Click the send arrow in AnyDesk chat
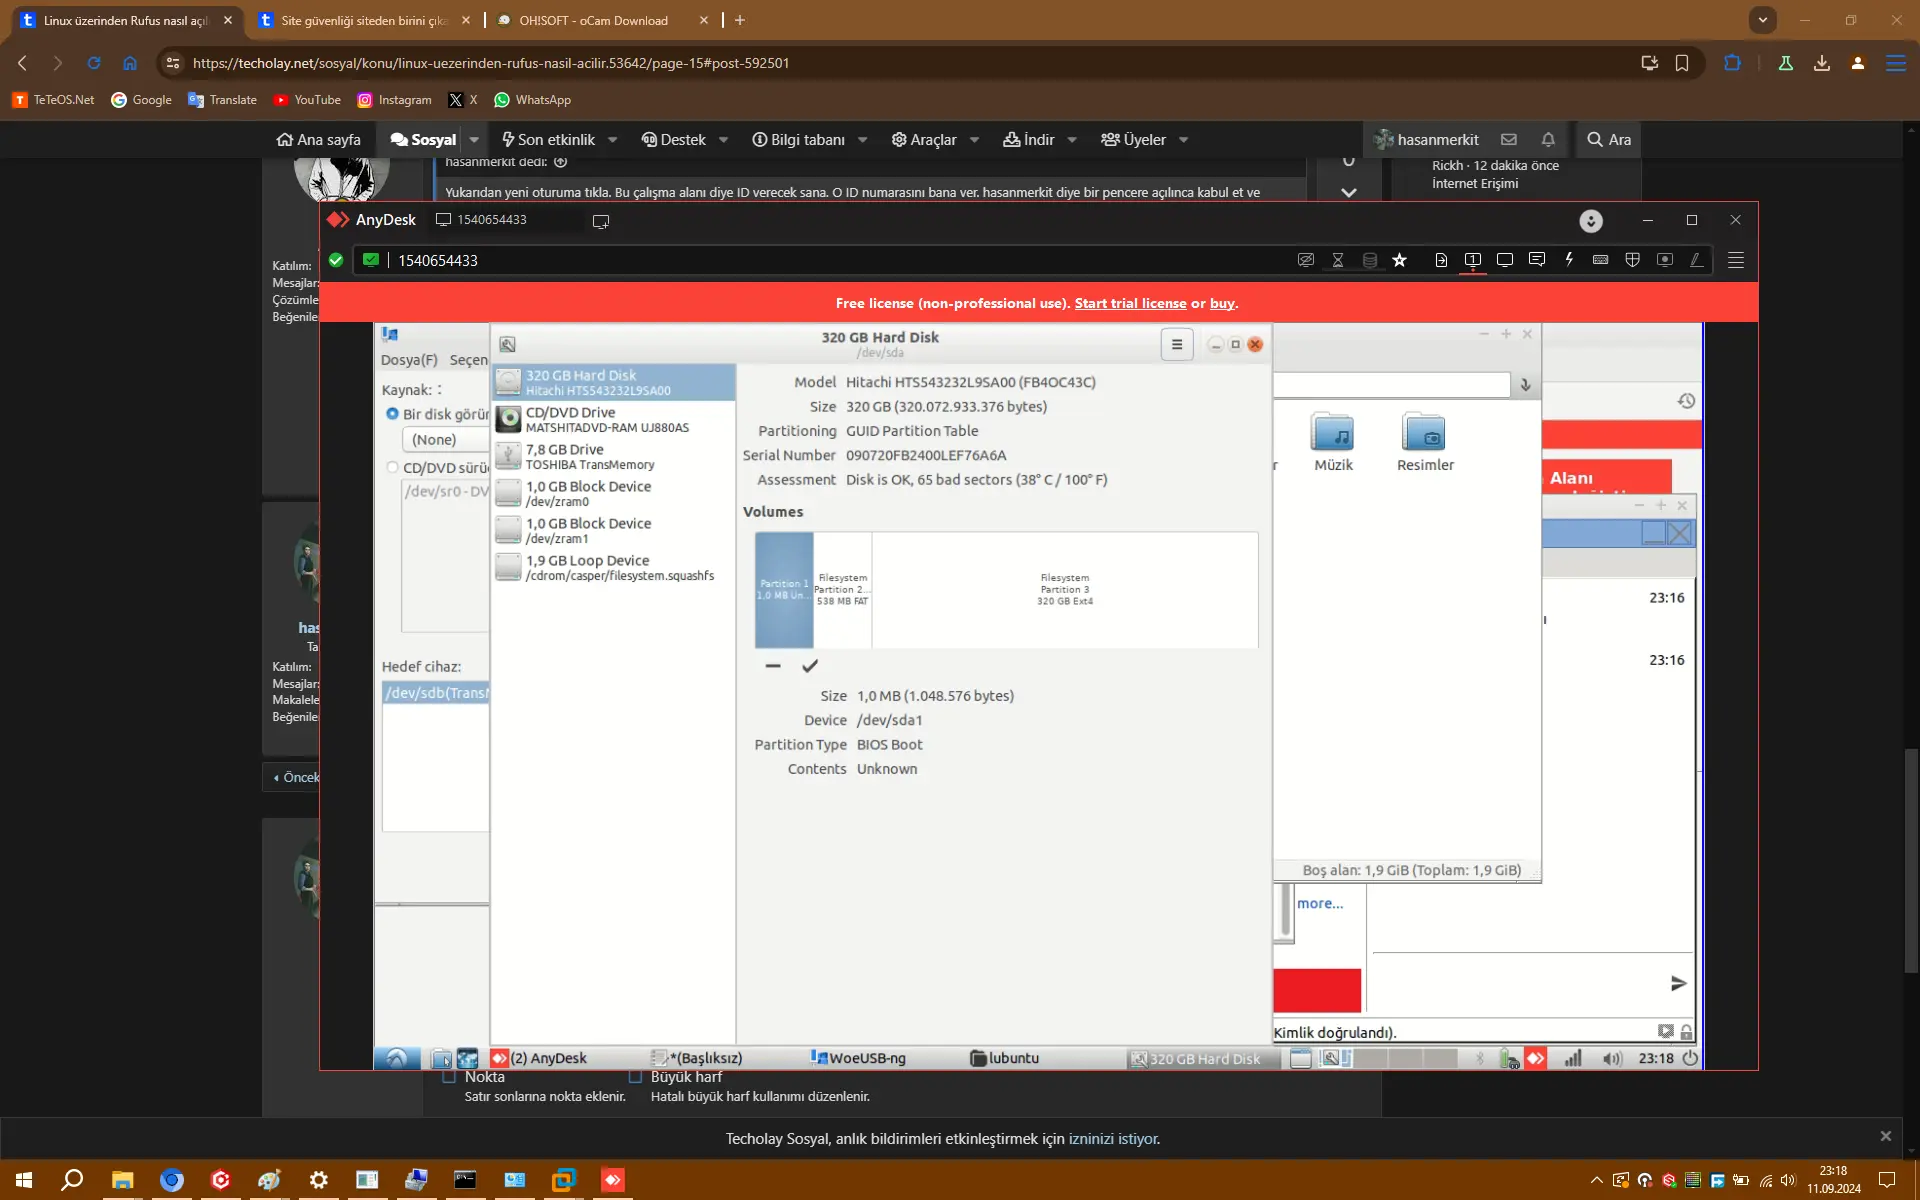The width and height of the screenshot is (1920, 1200). coord(1679,984)
